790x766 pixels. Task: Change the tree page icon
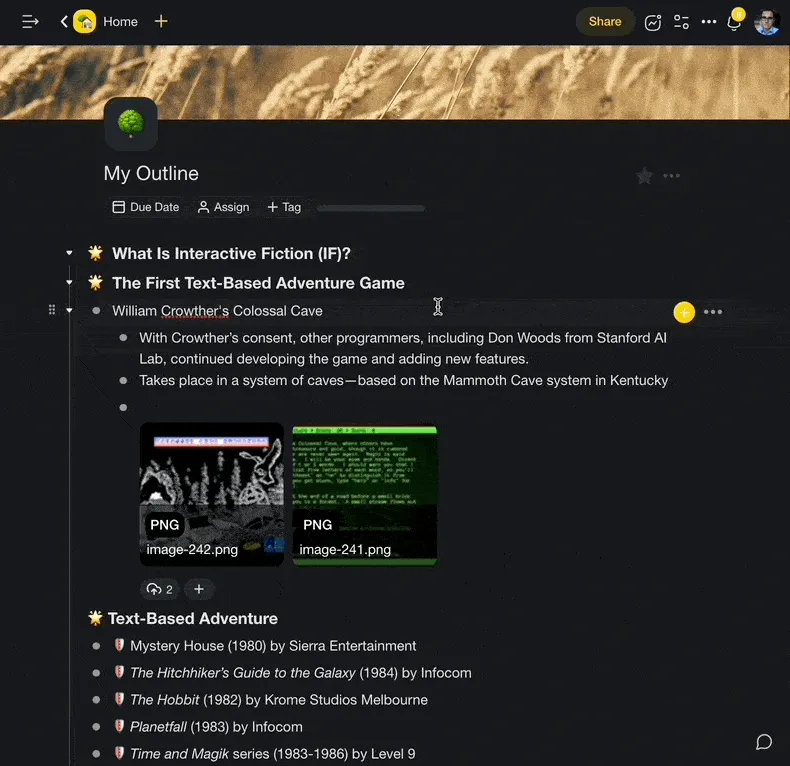[x=131, y=124]
